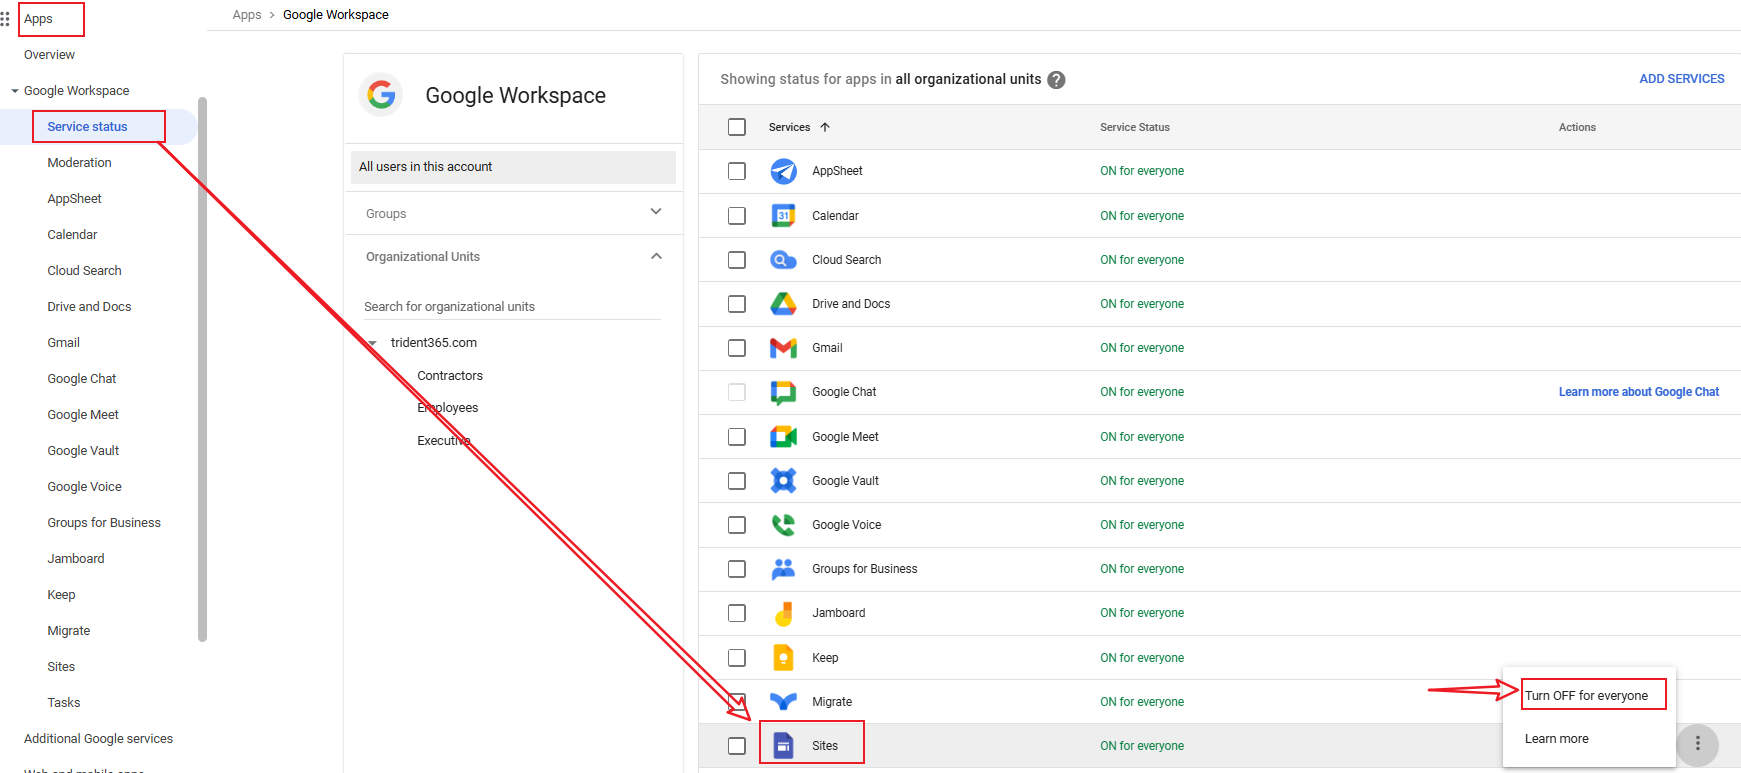This screenshot has height=773, width=1741.
Task: Click the ADD SERVICES button
Action: click(1681, 79)
